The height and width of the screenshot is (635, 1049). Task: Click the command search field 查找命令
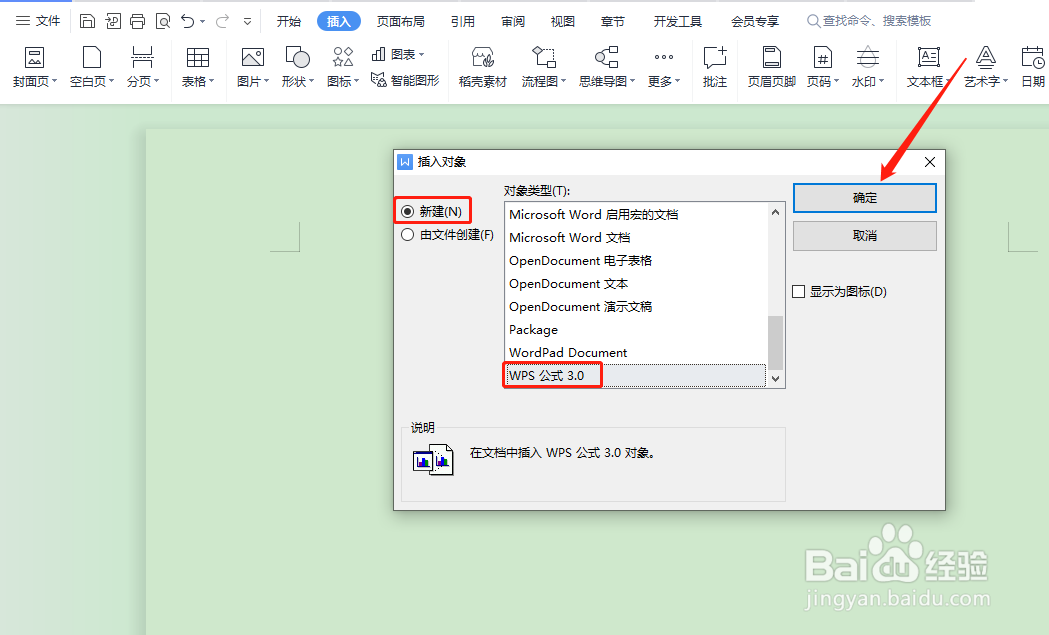(x=870, y=21)
